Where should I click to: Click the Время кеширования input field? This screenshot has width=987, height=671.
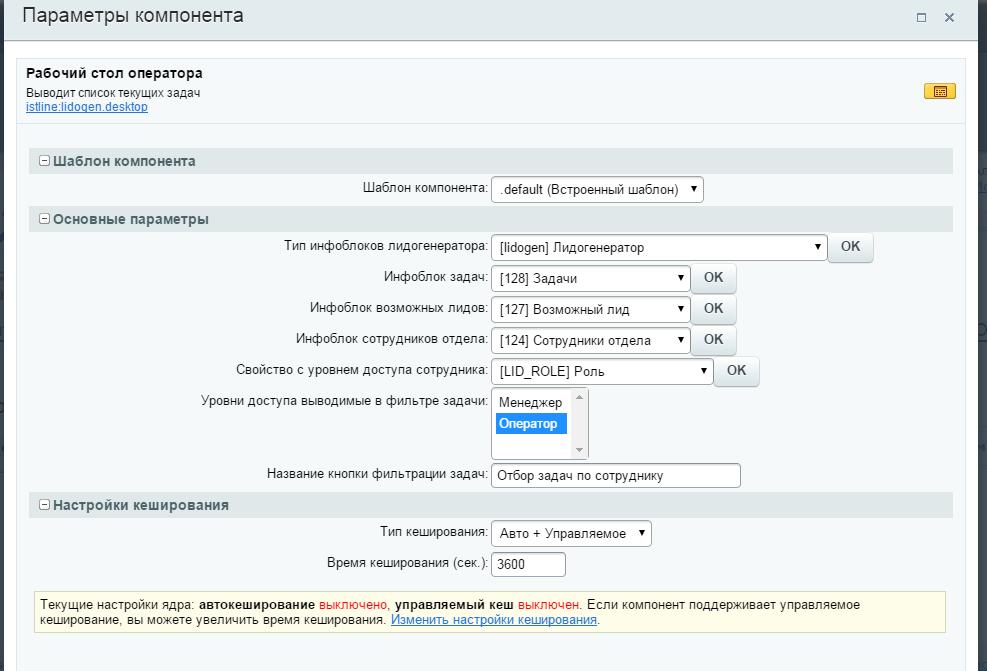click(x=528, y=564)
